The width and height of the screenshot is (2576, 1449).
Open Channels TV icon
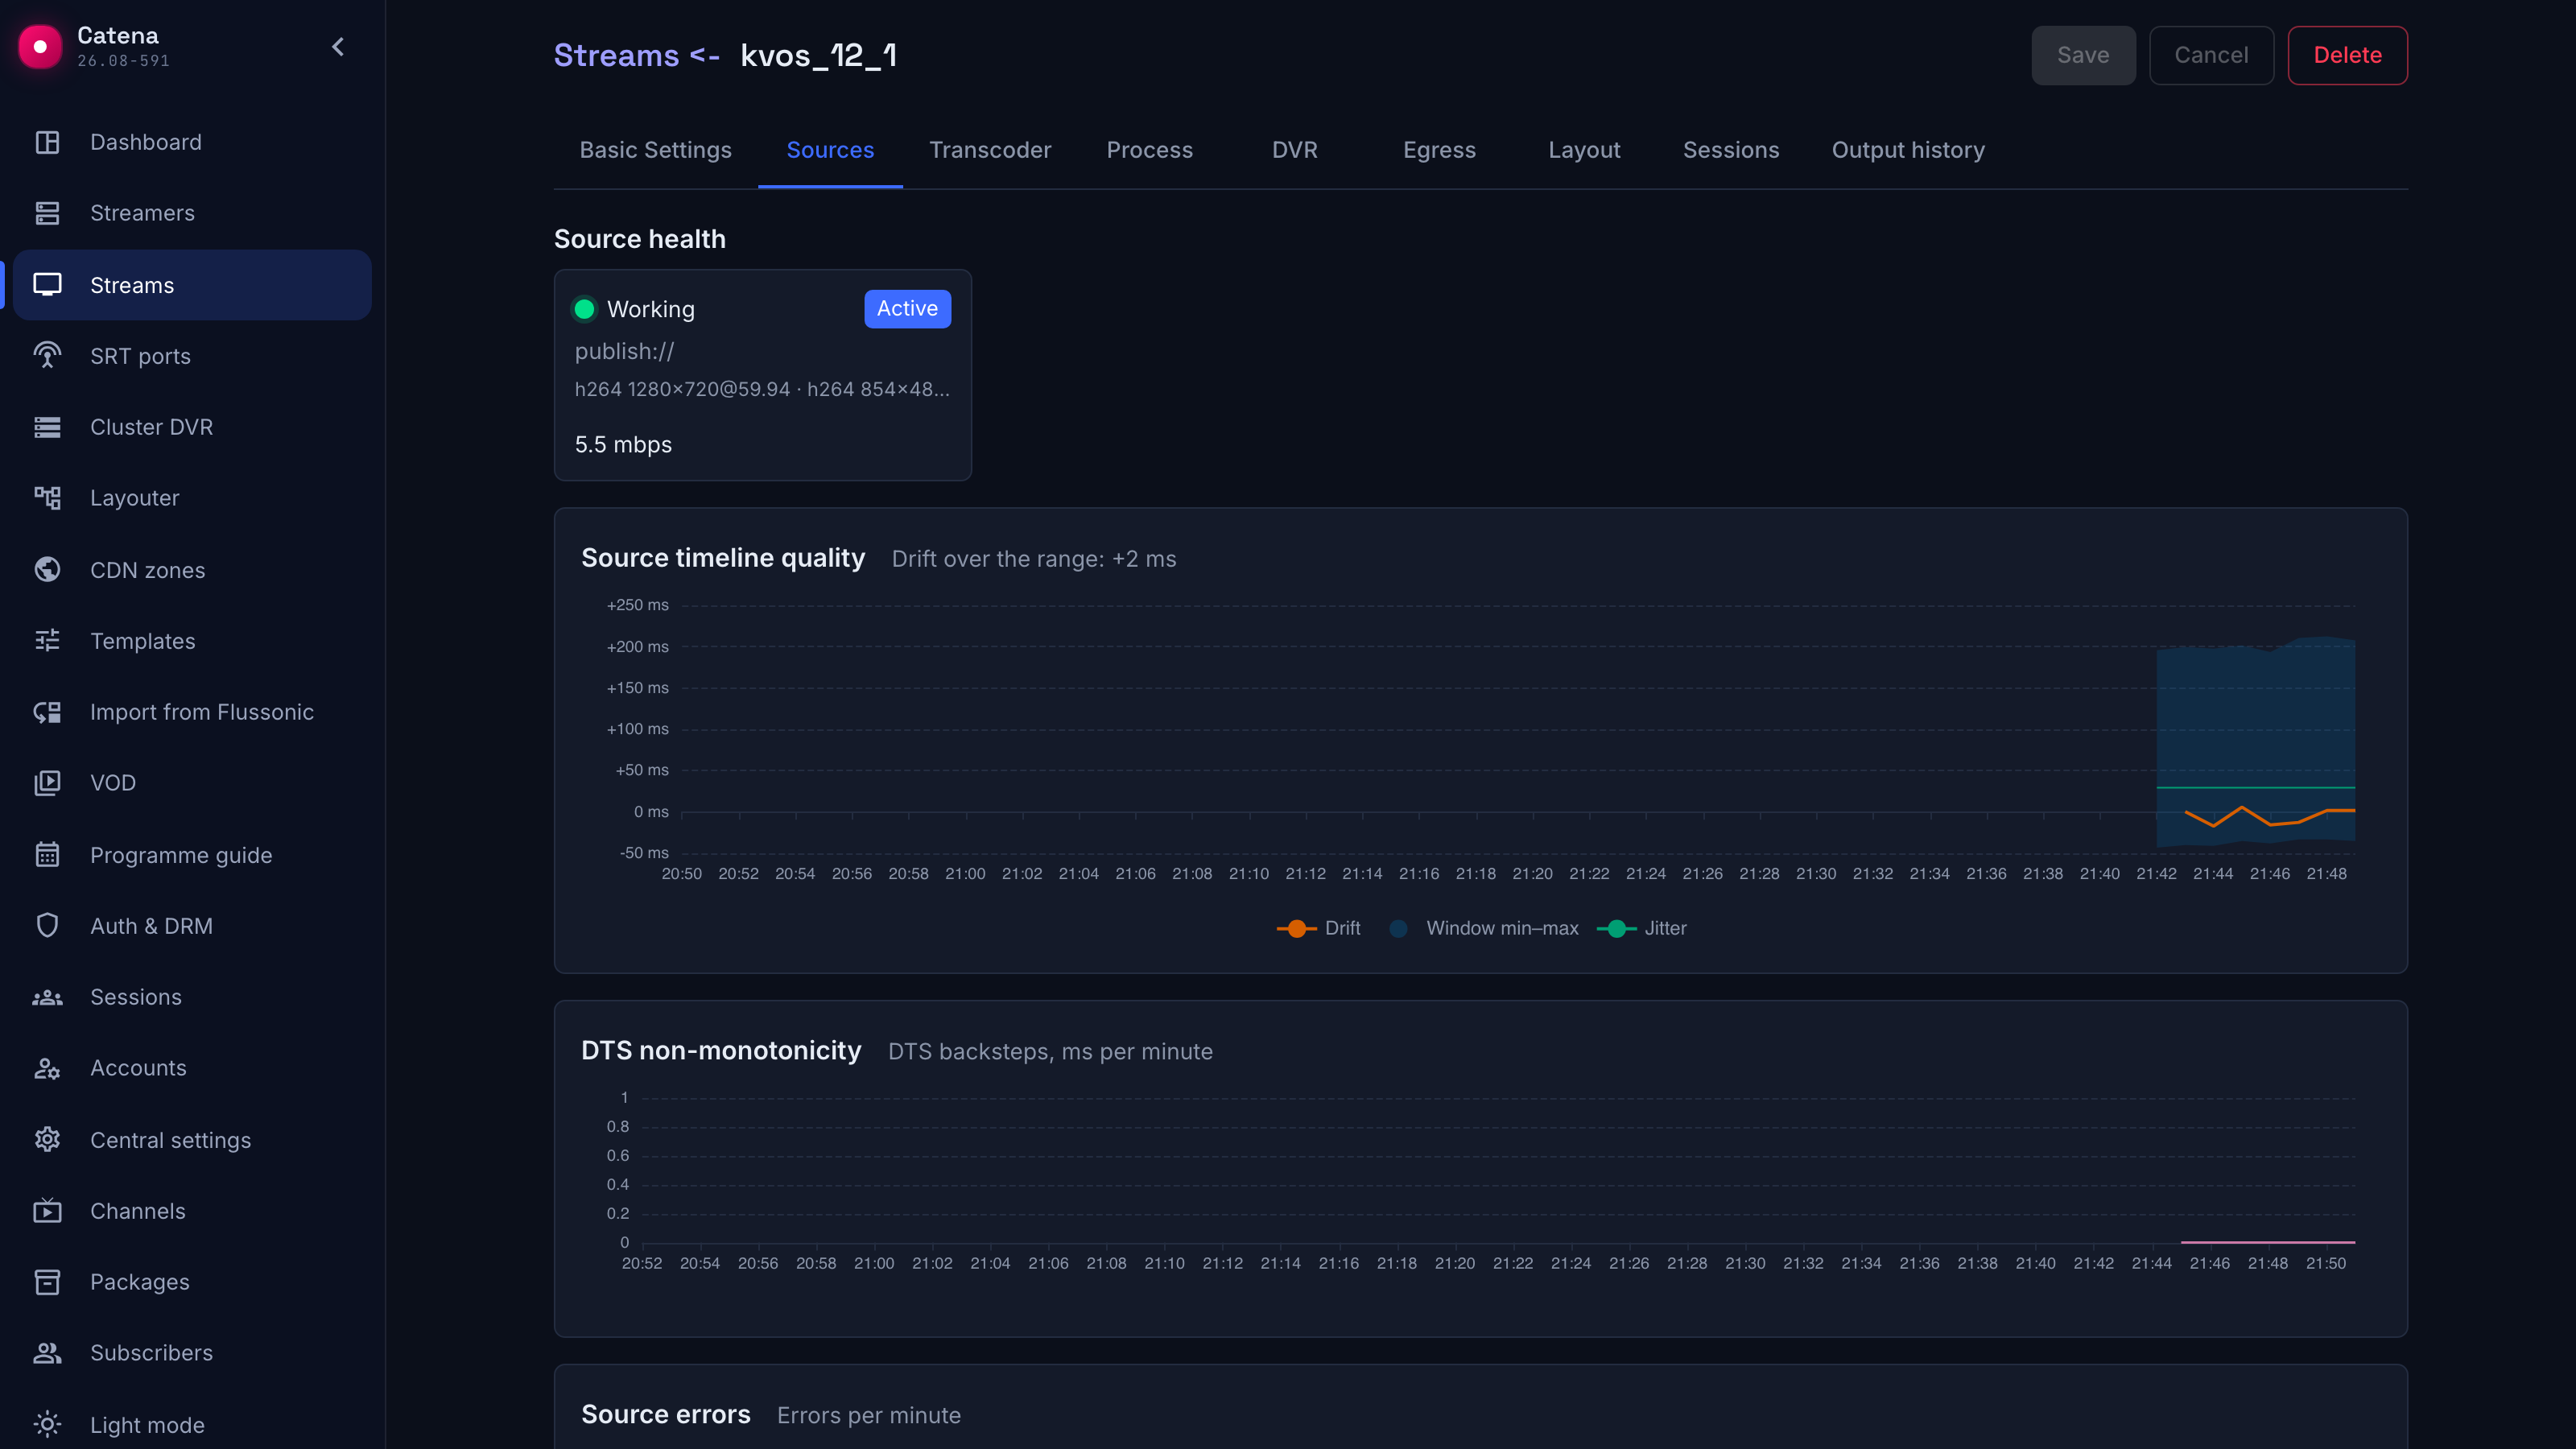tap(47, 1211)
